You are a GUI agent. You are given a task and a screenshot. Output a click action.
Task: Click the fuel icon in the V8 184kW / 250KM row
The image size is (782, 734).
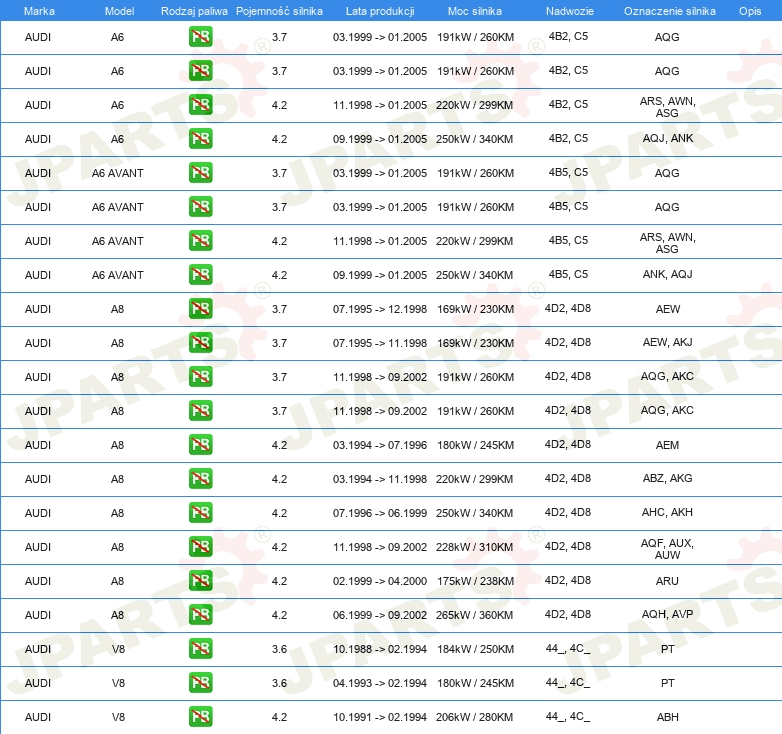coord(200,648)
